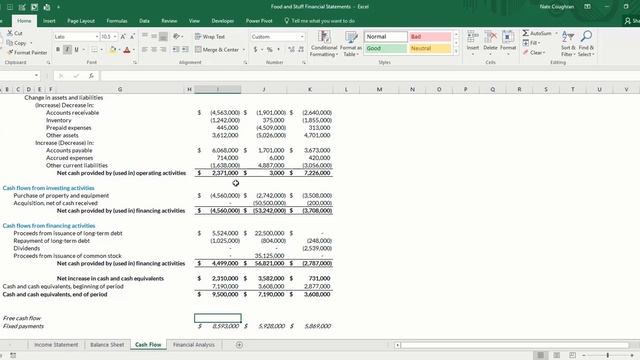This screenshot has width=640, height=360.
Task: Apply the red Font Color
Action: pyautogui.click(x=127, y=50)
